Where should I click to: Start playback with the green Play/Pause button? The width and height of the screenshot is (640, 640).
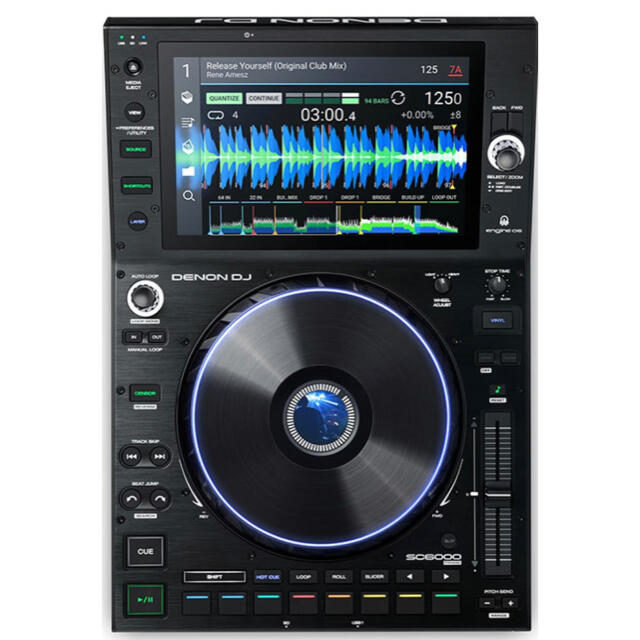click(x=145, y=600)
